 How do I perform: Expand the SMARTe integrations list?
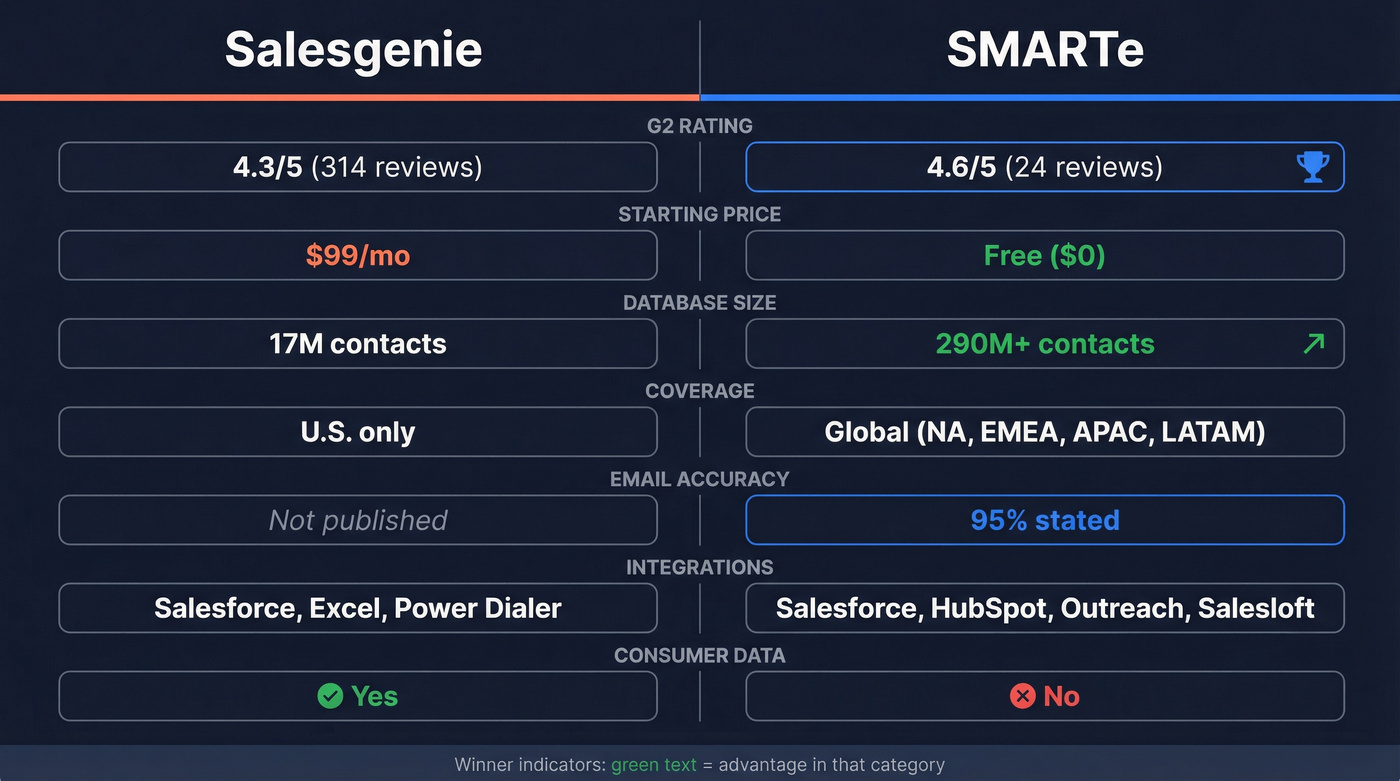(1045, 608)
